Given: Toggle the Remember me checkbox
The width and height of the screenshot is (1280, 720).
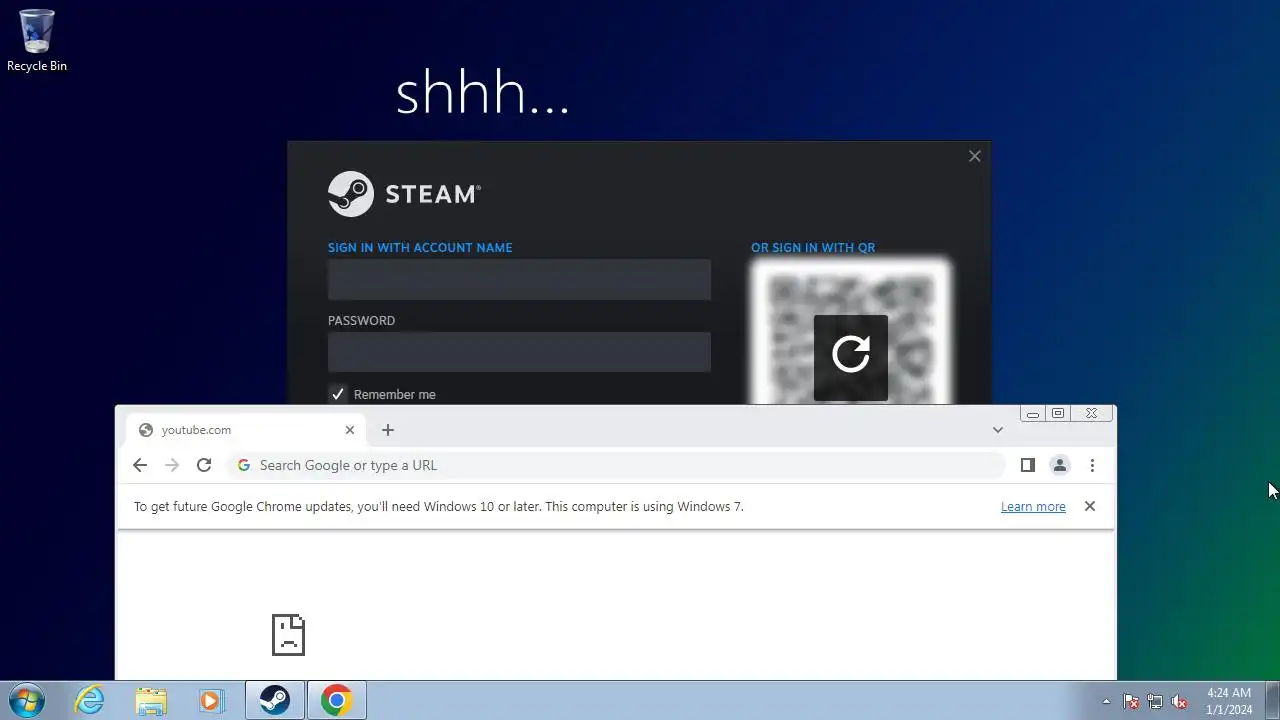Looking at the screenshot, I should tap(338, 394).
